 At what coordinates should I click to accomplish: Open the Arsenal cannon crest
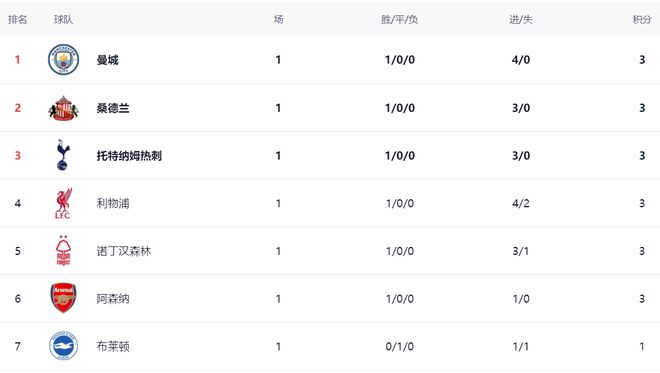coord(63,298)
